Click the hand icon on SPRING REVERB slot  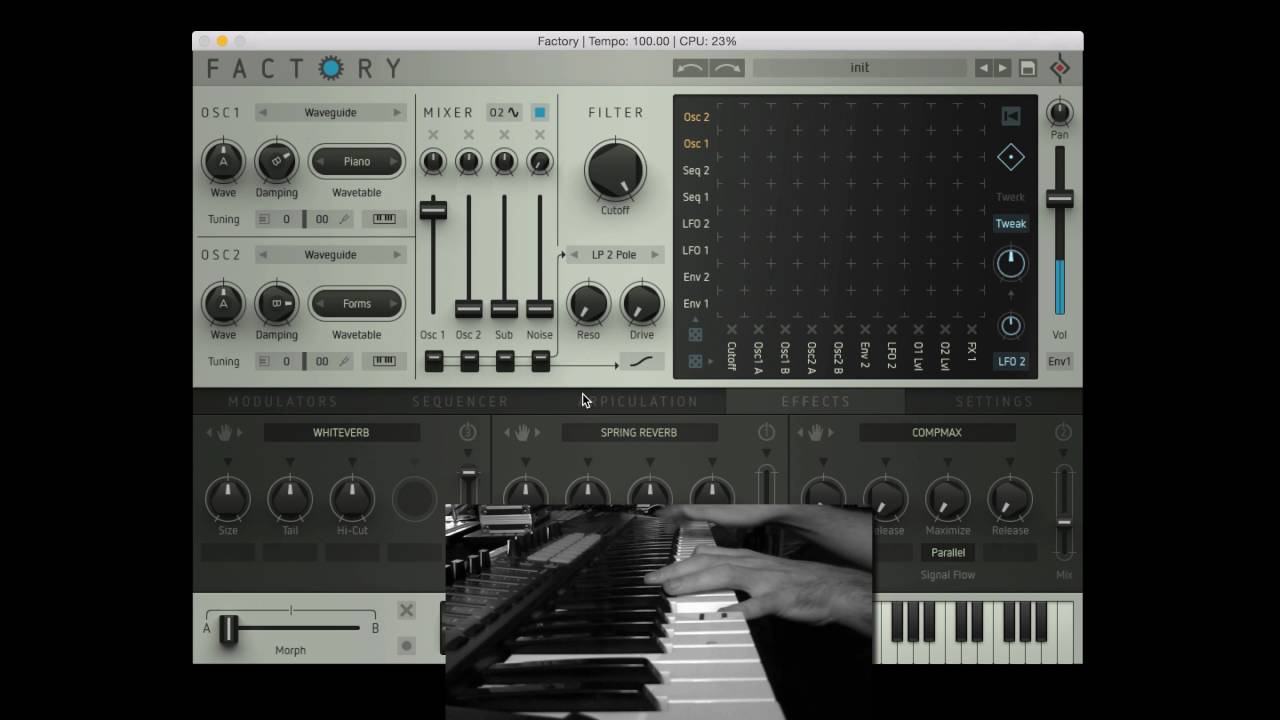click(522, 432)
